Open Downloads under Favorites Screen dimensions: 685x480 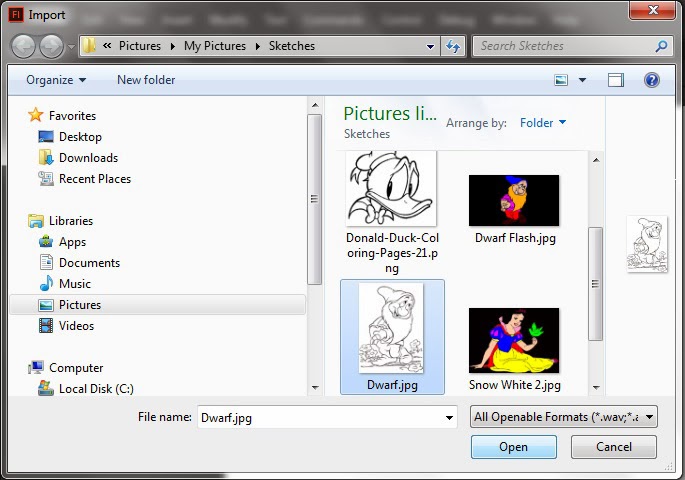tap(78, 158)
